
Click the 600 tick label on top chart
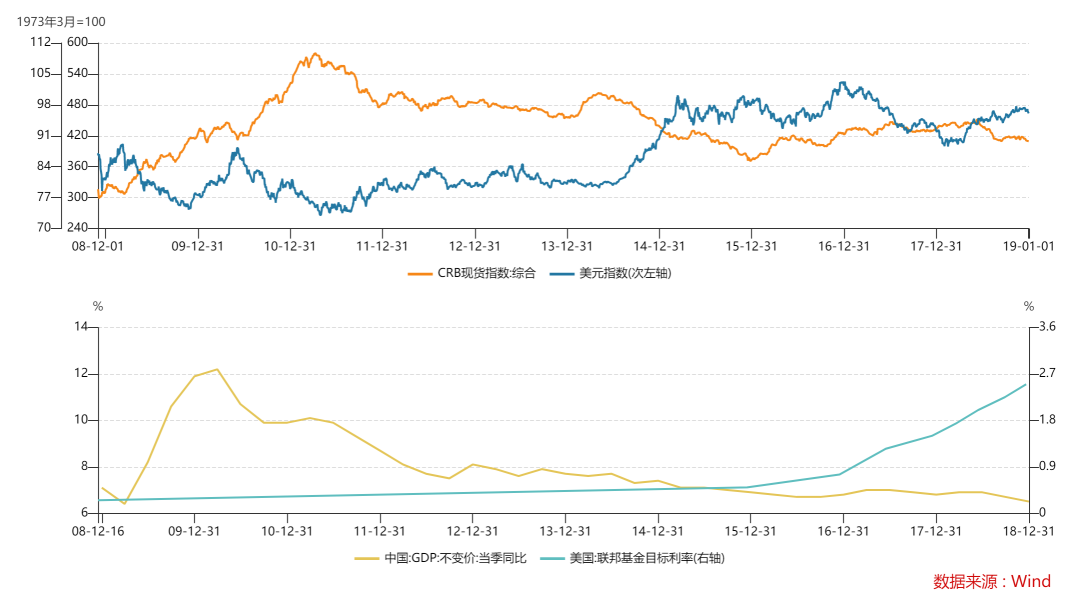[x=78, y=42]
